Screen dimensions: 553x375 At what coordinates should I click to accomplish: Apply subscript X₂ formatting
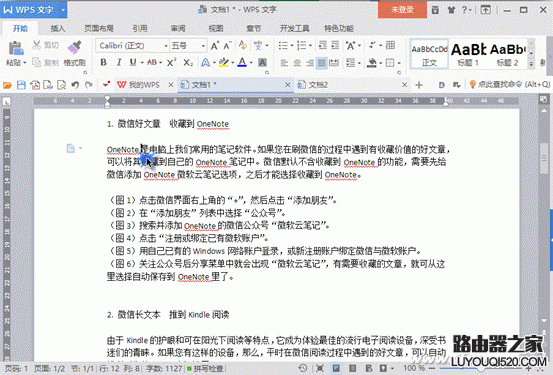tap(188, 63)
